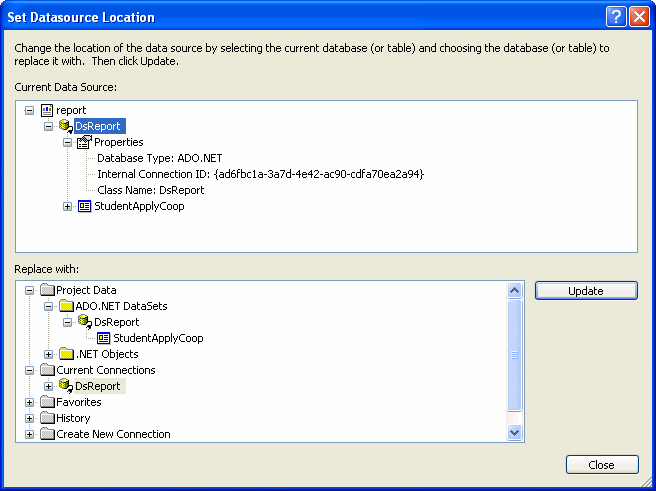Expand the .NET Objects node
Viewport: 656px width, 491px height.
[48, 354]
